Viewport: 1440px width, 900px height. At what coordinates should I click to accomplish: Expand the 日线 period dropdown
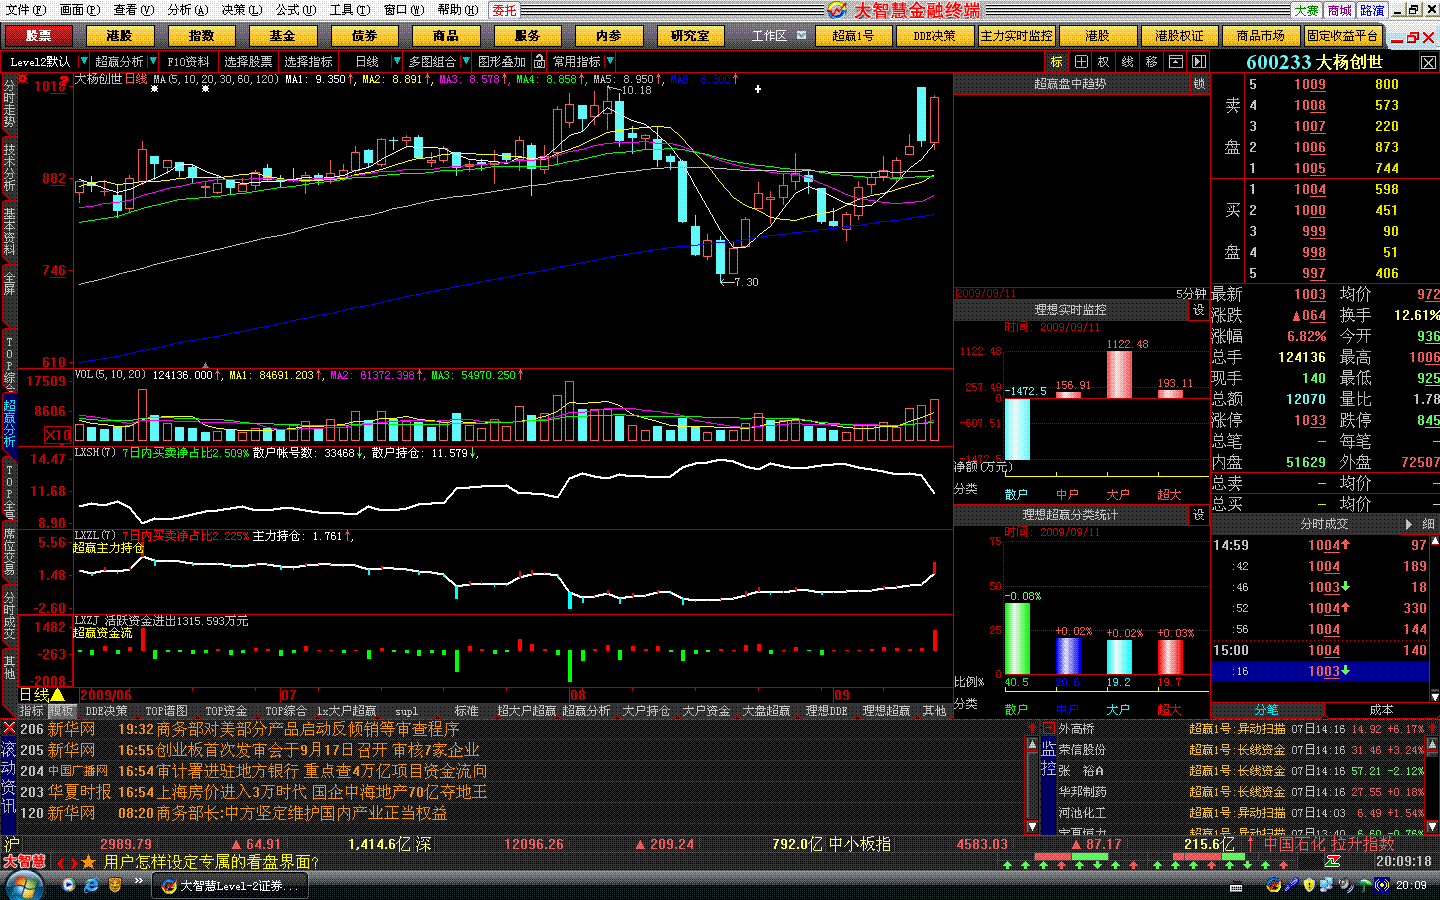click(396, 62)
